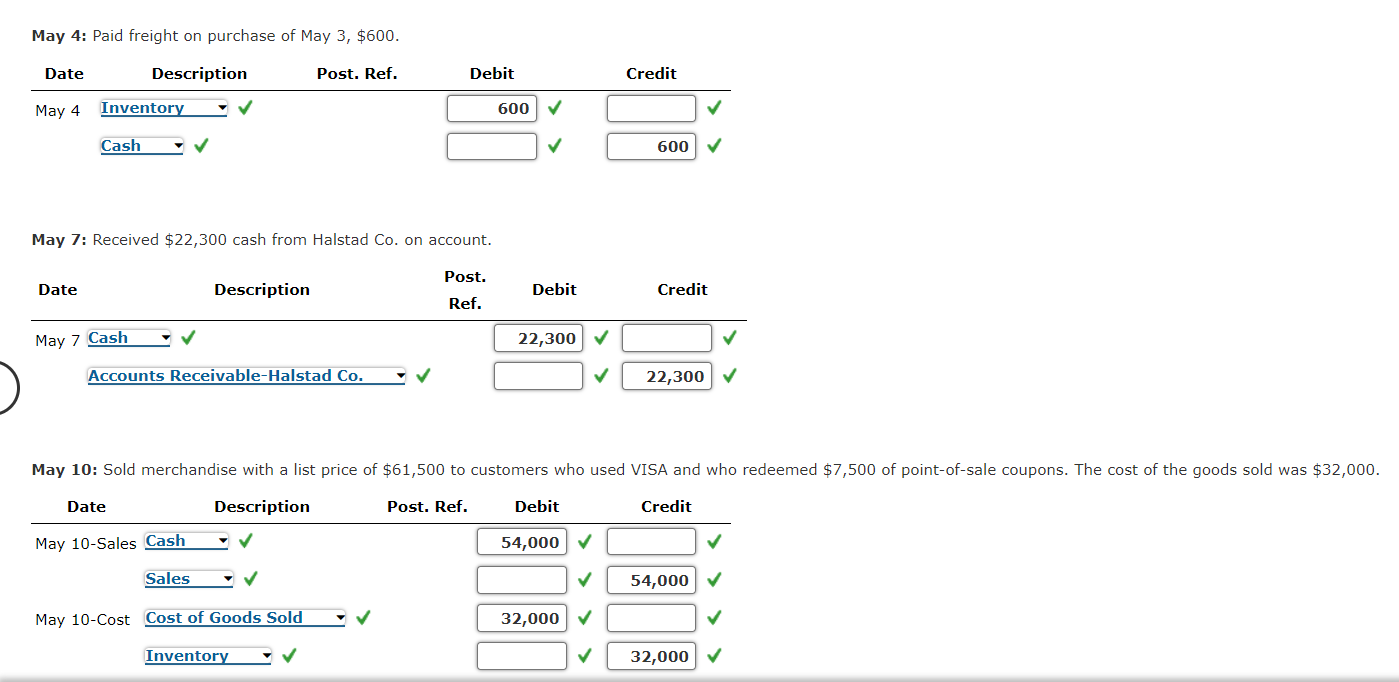Click the checkmark next to the 32,000 Inventory credit
The height and width of the screenshot is (682, 1399).
pos(713,655)
